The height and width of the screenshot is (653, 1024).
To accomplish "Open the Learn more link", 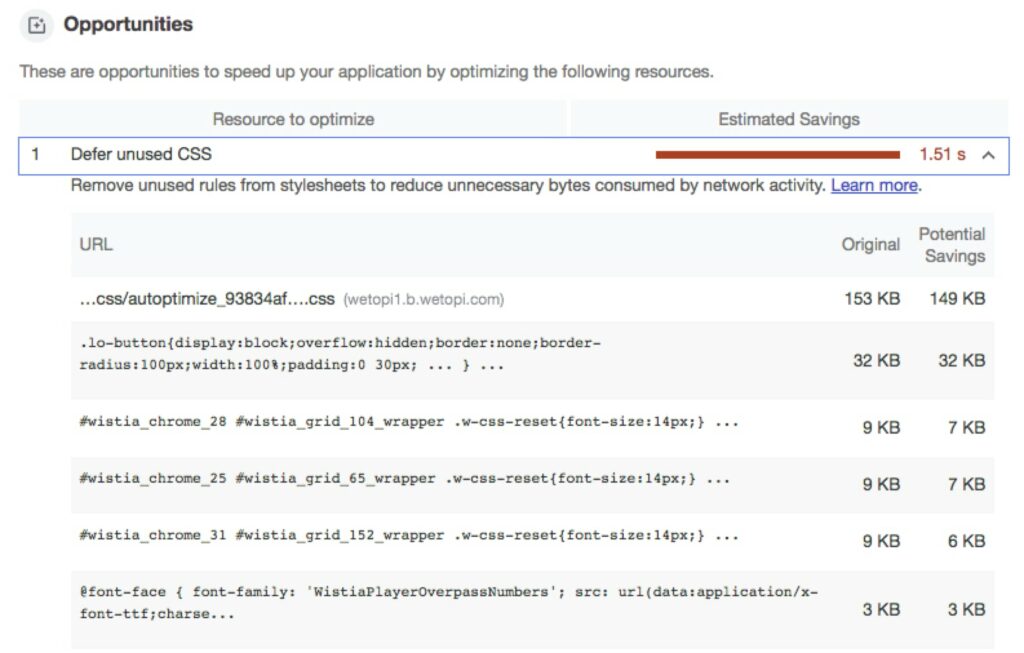I will pyautogui.click(x=873, y=186).
